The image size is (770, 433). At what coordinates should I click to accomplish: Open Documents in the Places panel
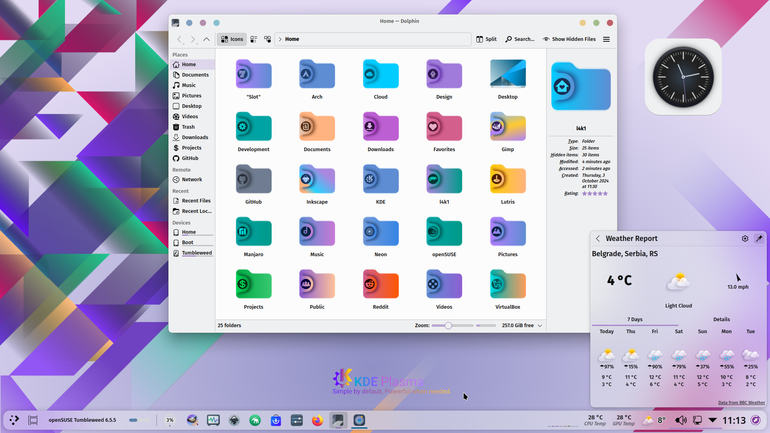(192, 75)
